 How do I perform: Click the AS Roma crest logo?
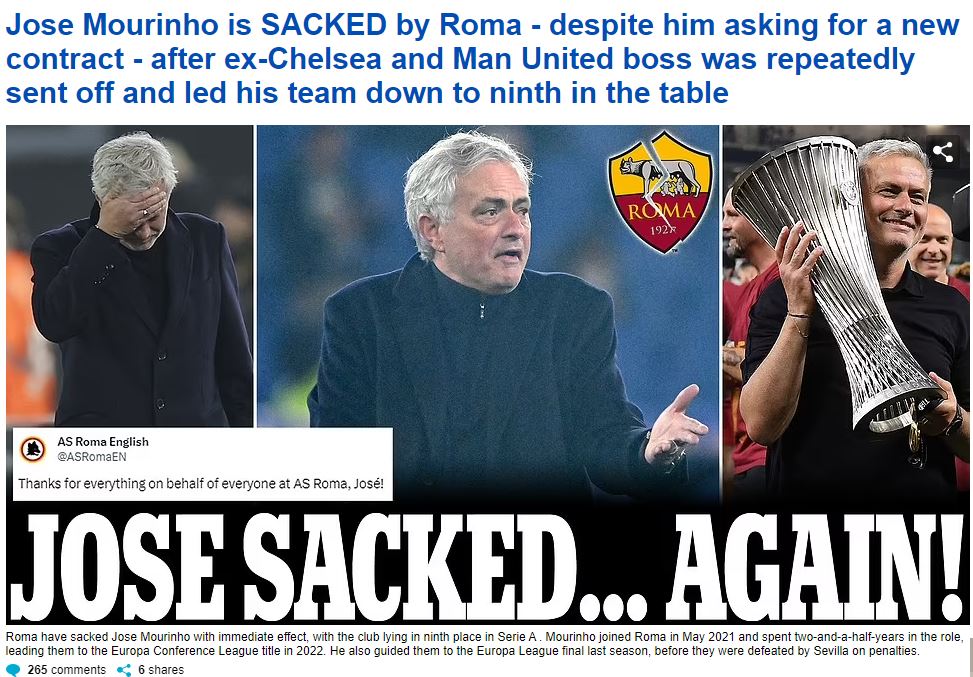pyautogui.click(x=660, y=191)
